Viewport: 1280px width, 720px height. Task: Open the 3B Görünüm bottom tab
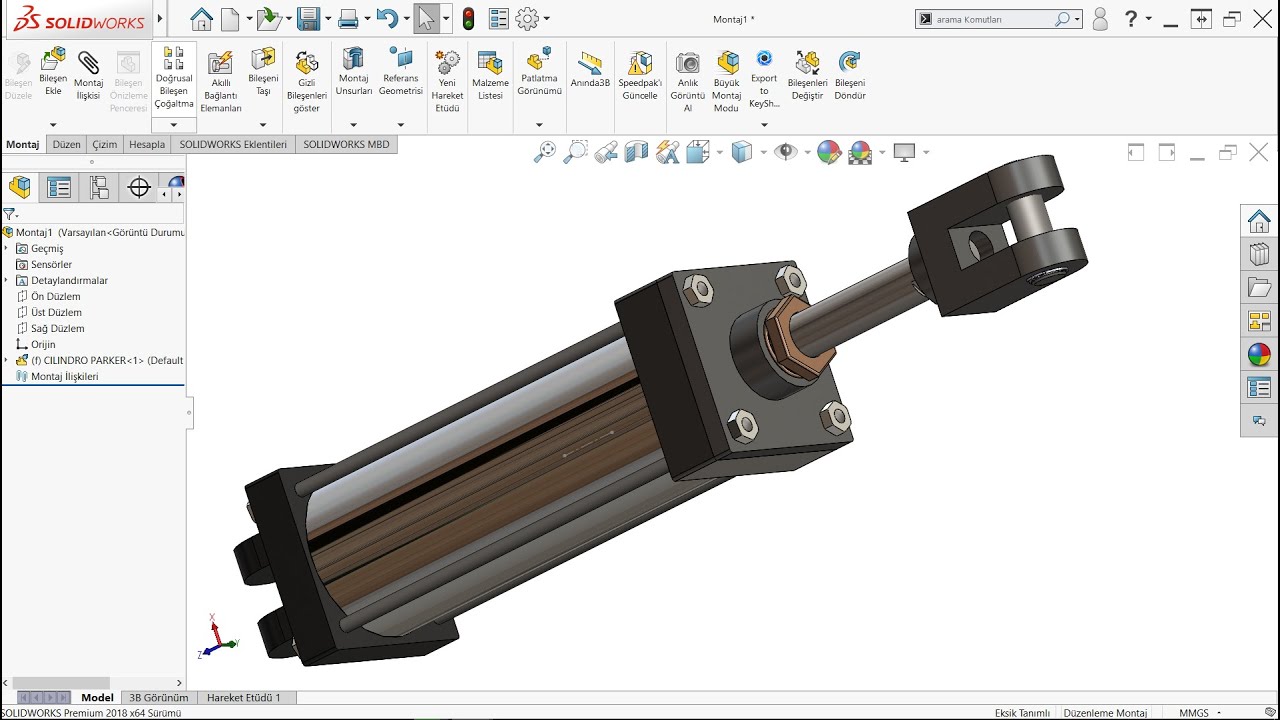(x=158, y=697)
